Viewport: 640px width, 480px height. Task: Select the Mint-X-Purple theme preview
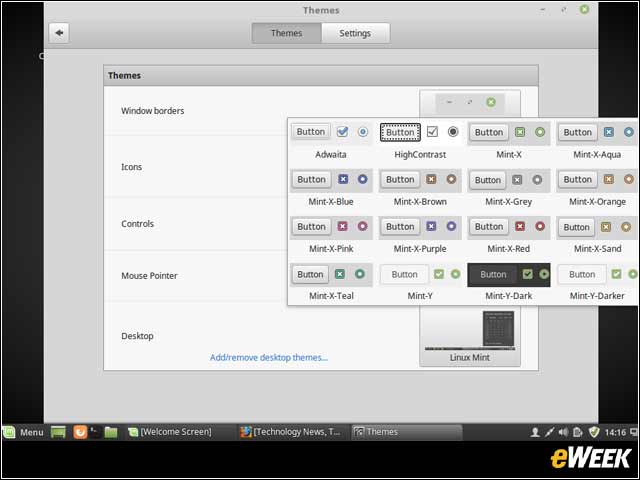tap(420, 227)
